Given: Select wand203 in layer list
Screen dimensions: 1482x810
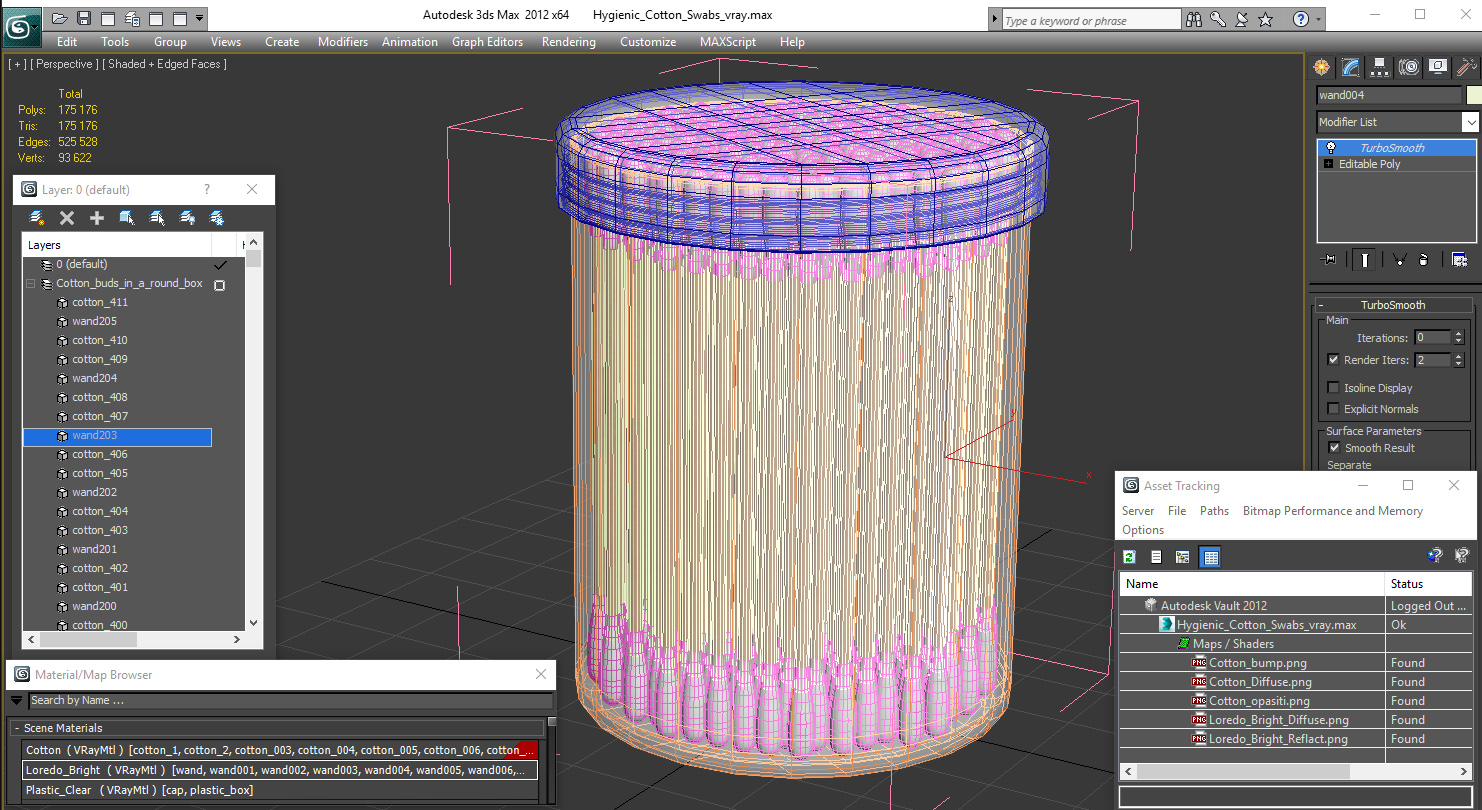Looking at the screenshot, I should (117, 436).
